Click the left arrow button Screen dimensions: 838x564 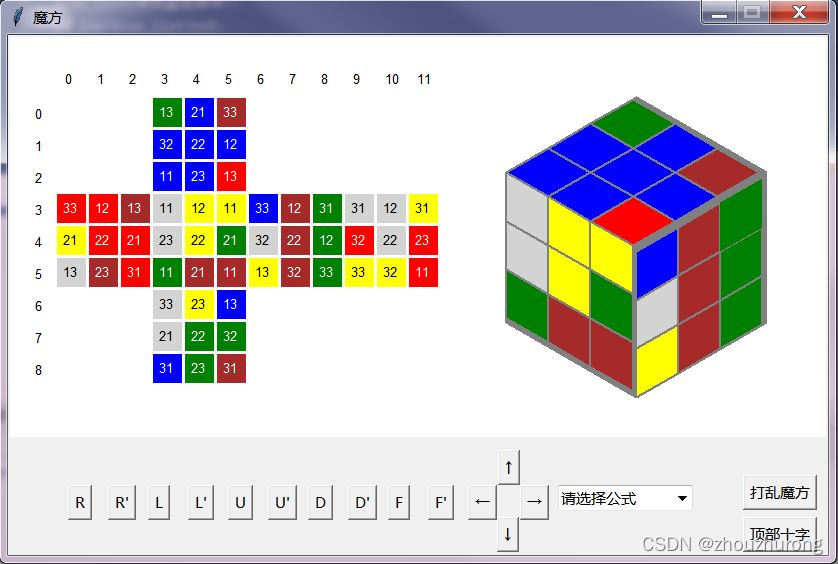tap(483, 501)
